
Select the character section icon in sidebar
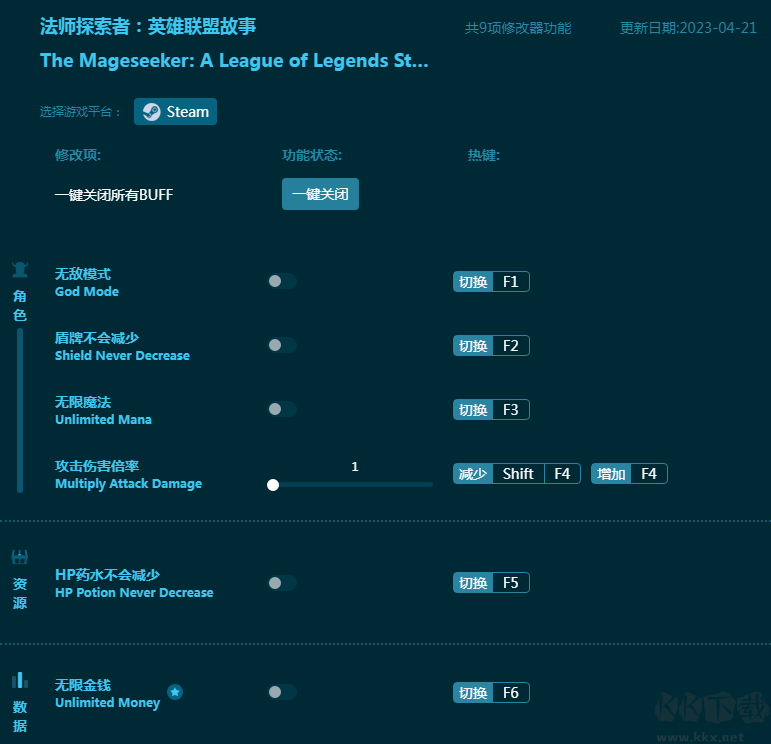point(20,270)
